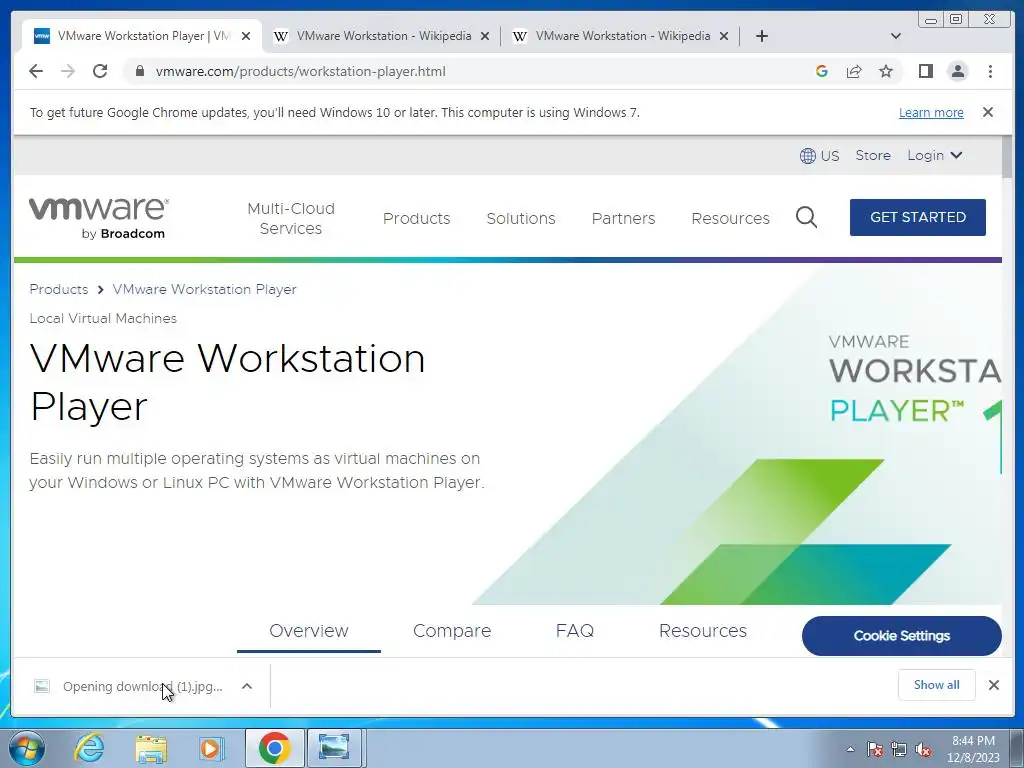The height and width of the screenshot is (768, 1024).
Task: Show hidden system tray icons arrow
Action: click(850, 749)
